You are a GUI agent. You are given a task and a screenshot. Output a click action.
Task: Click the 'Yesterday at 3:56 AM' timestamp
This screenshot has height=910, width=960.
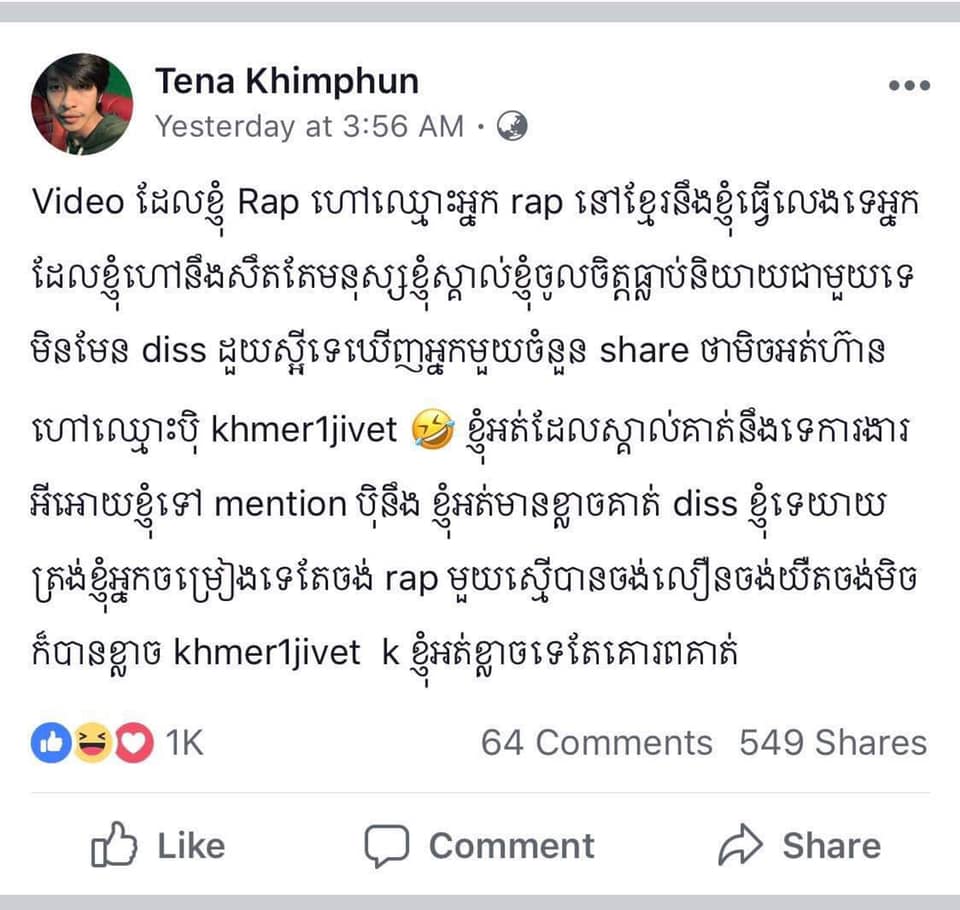point(310,126)
